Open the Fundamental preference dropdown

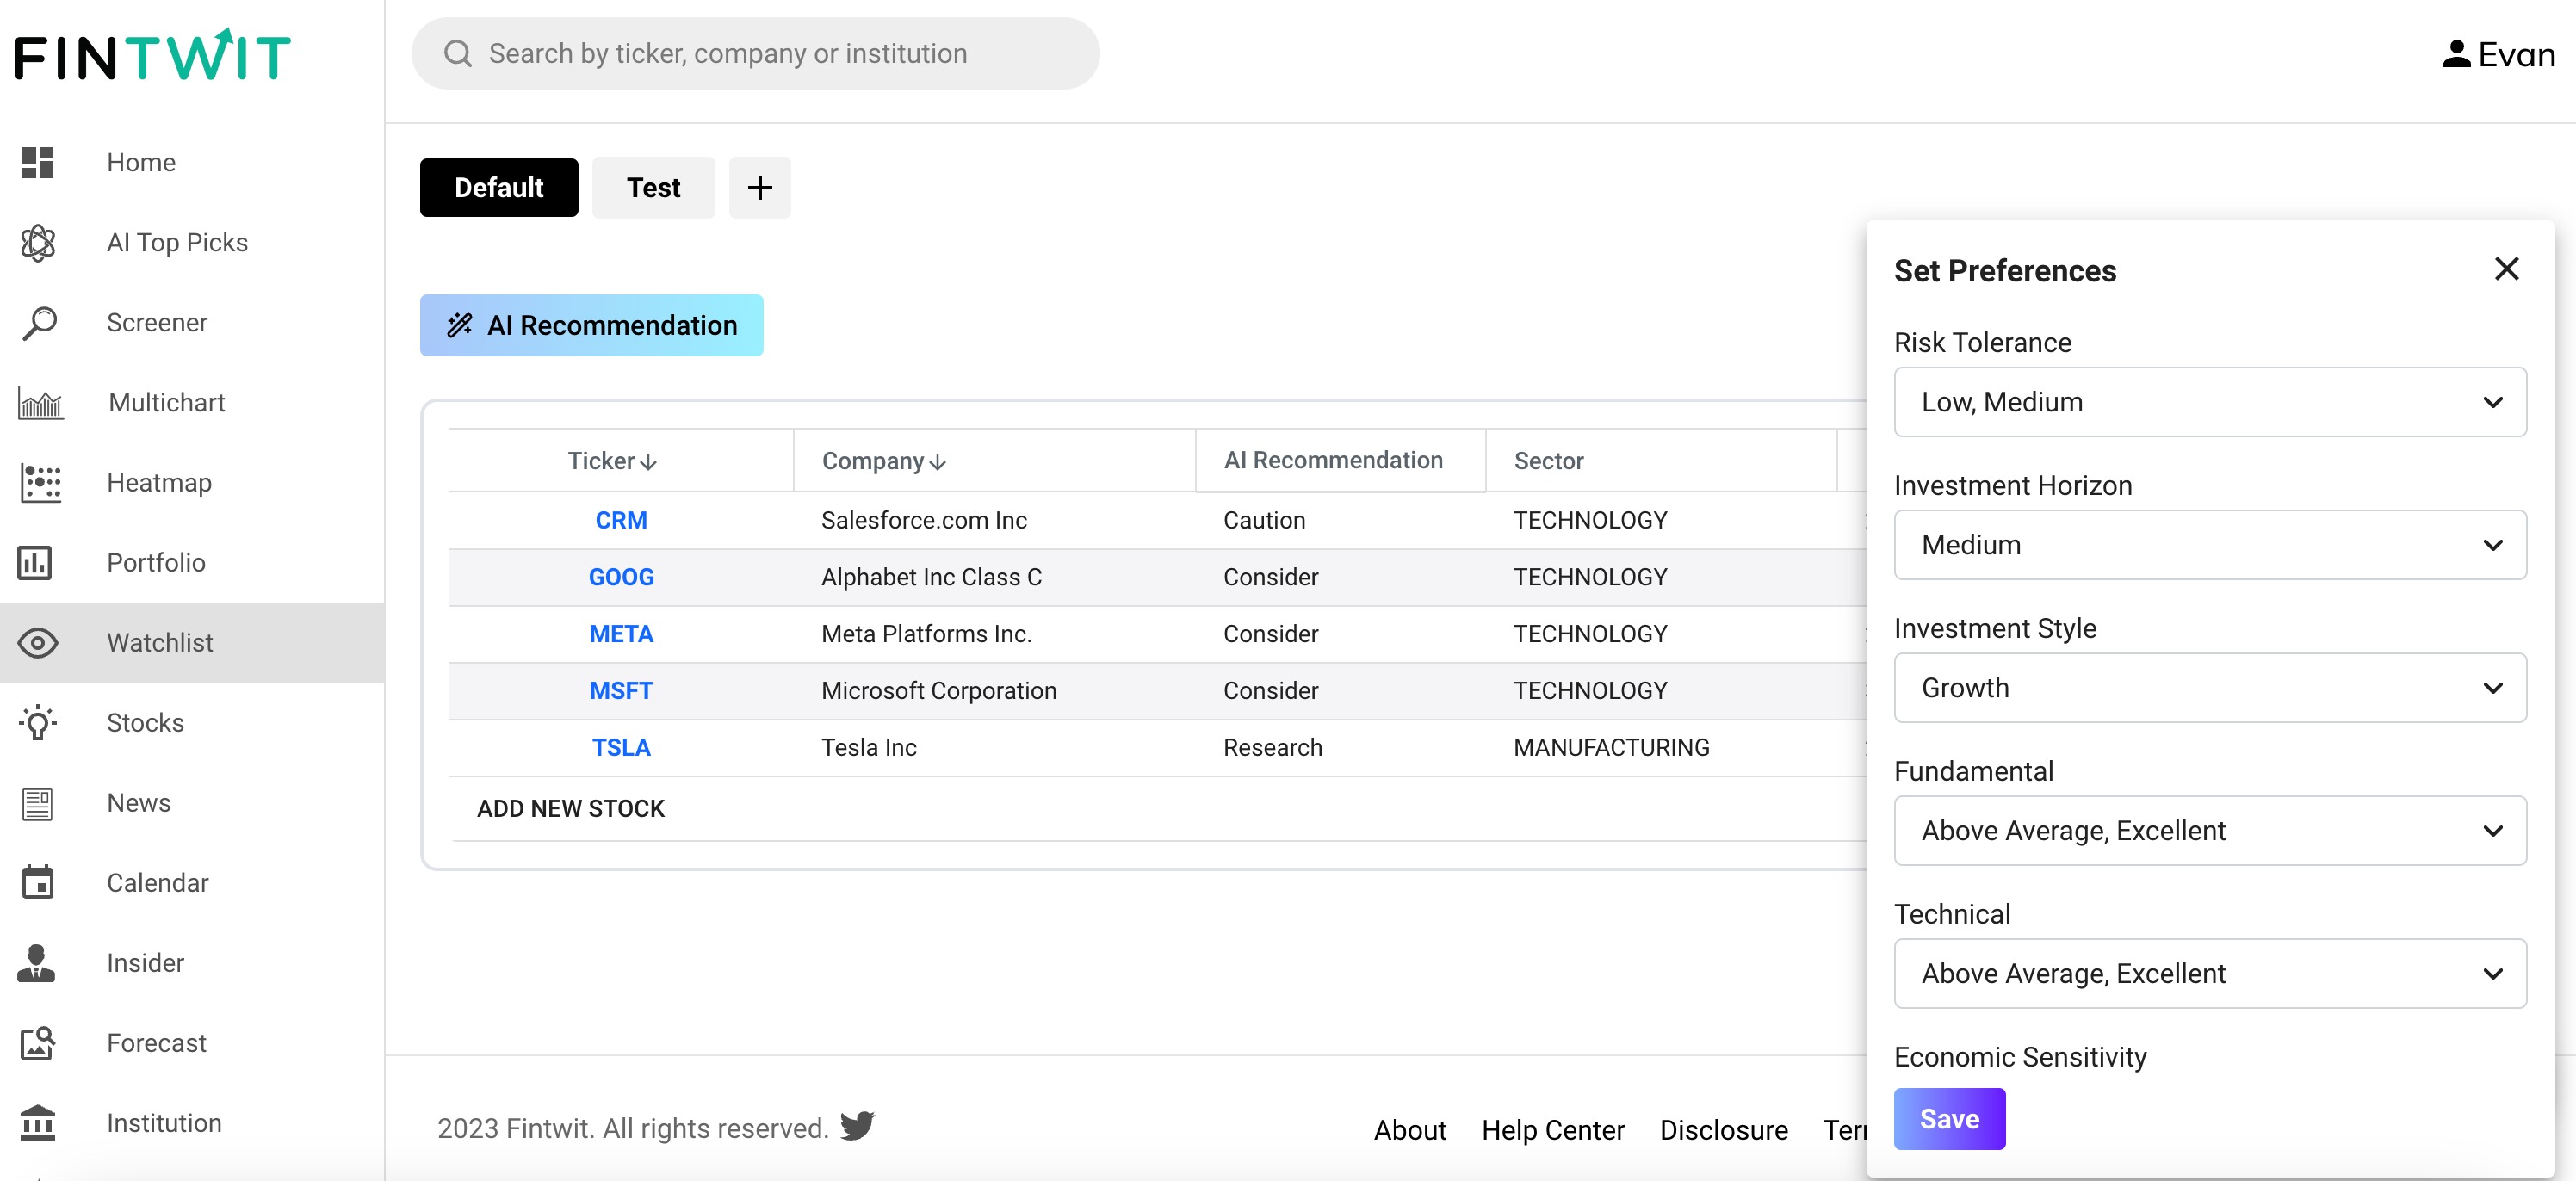(x=2209, y=831)
